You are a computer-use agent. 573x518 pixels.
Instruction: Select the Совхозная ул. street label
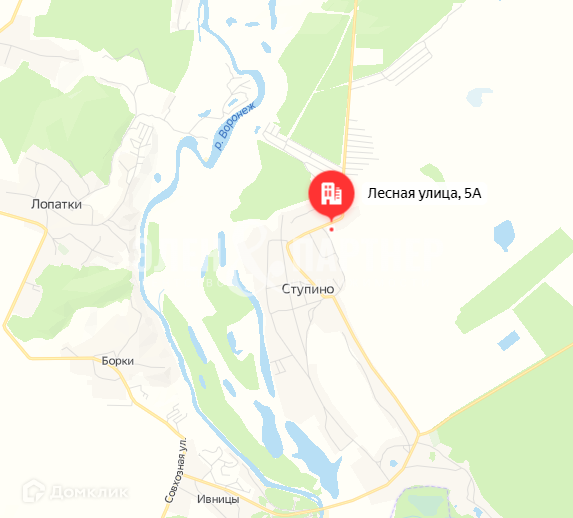tap(176, 470)
